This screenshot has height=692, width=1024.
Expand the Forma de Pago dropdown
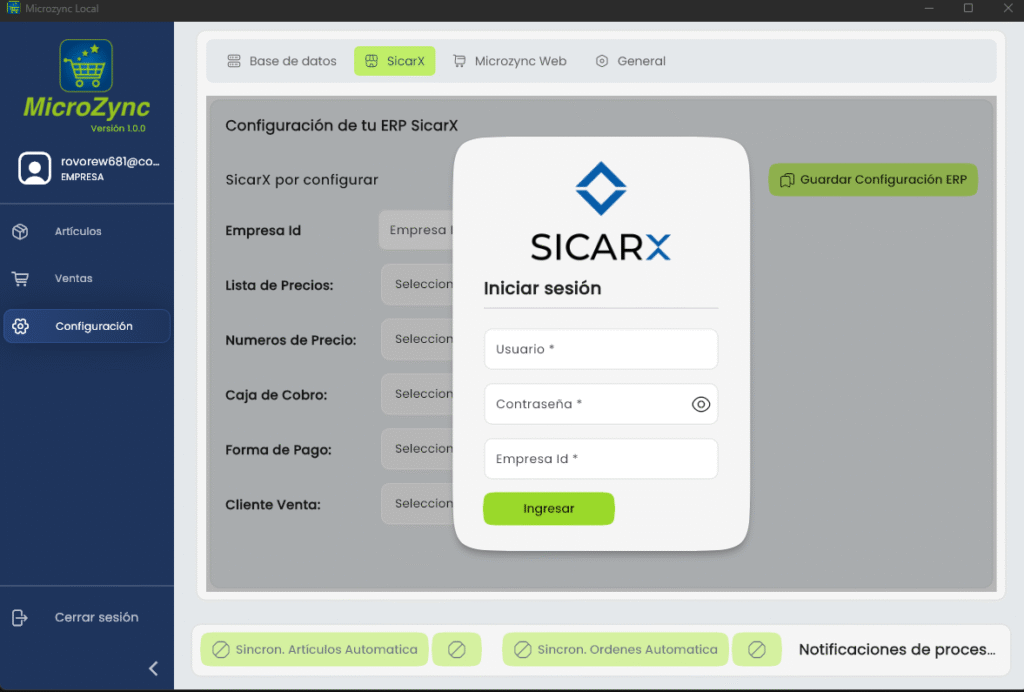[x=418, y=449]
